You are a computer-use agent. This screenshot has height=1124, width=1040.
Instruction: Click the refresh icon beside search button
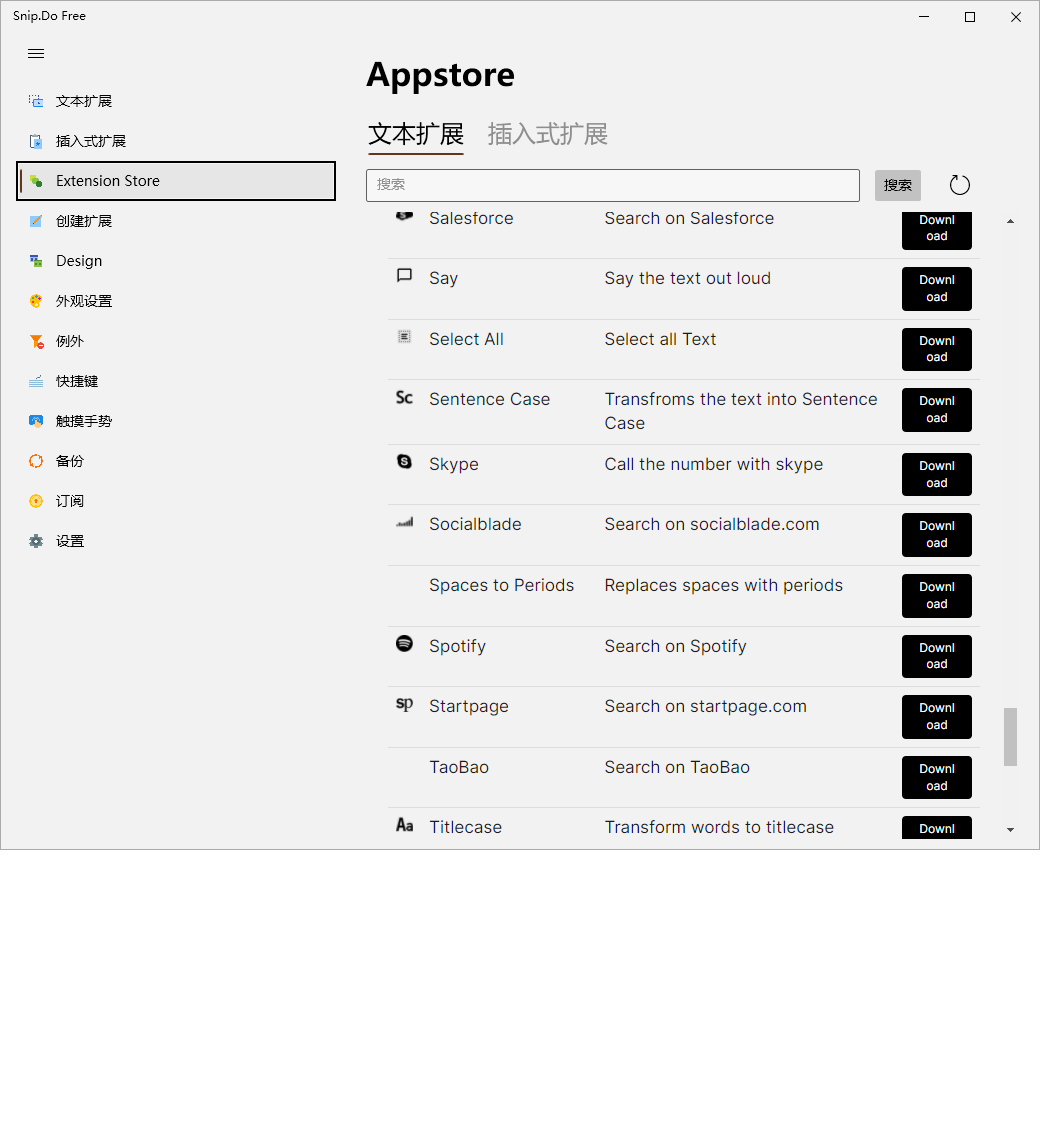pos(959,185)
